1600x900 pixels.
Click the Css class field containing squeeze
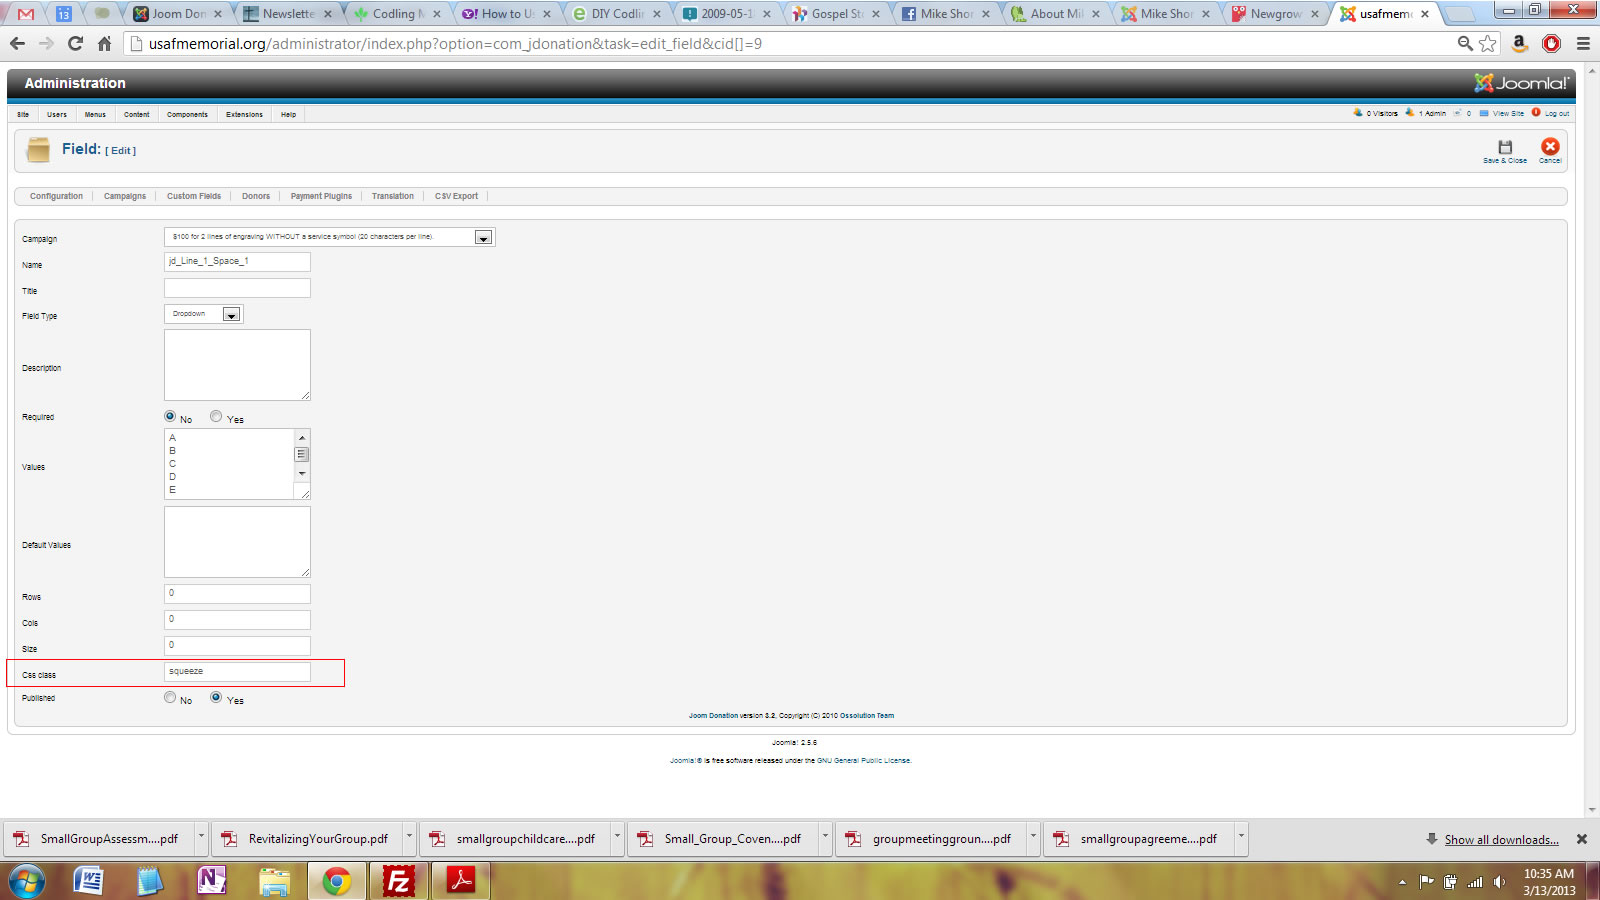(237, 671)
